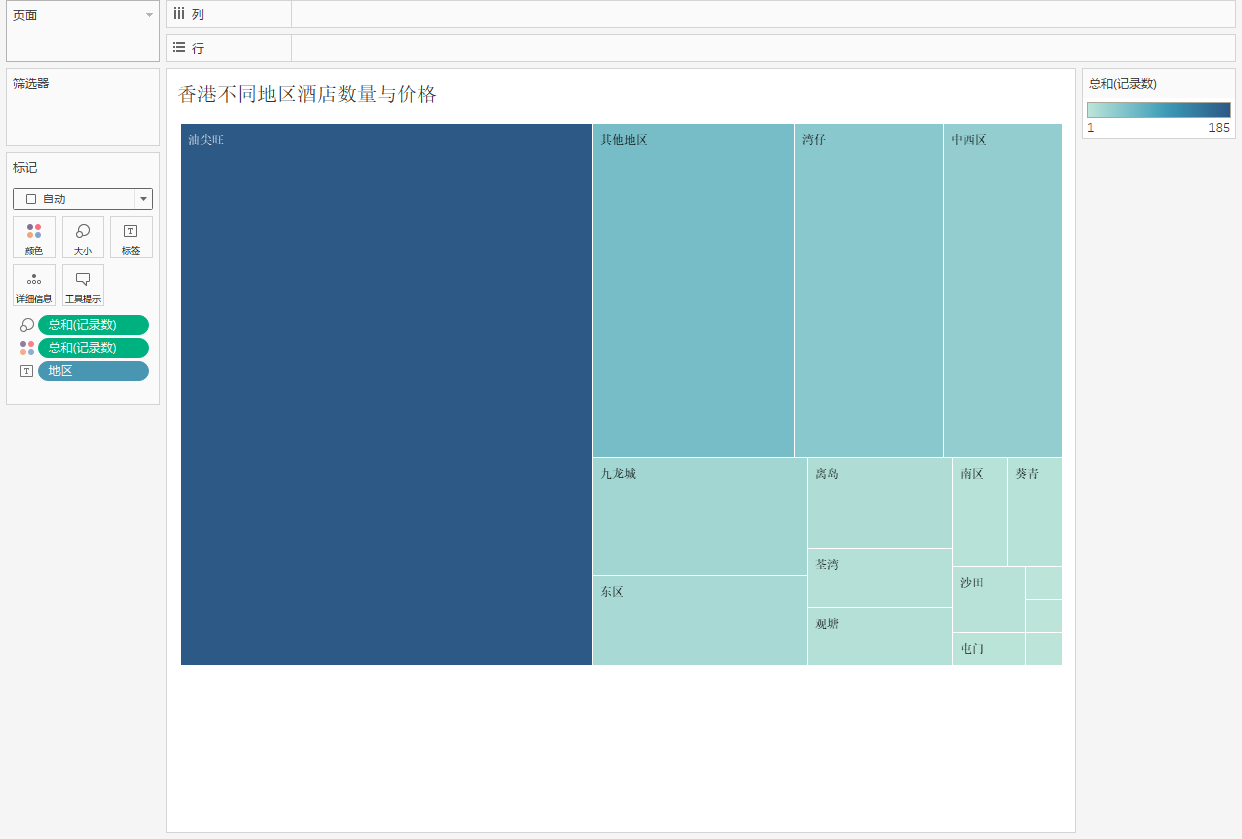Viewport: 1242px width, 839px height.
Task: Click the columns icon next to 列
Action: (179, 14)
